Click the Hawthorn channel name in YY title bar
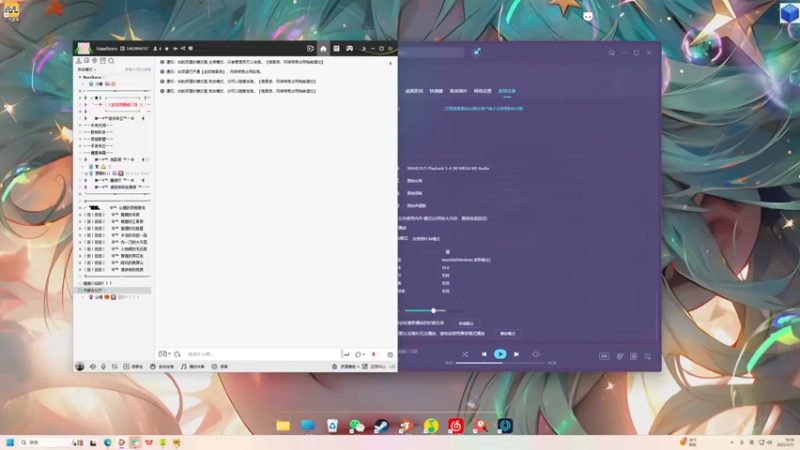Viewport: 800px width, 450px height. click(x=107, y=48)
